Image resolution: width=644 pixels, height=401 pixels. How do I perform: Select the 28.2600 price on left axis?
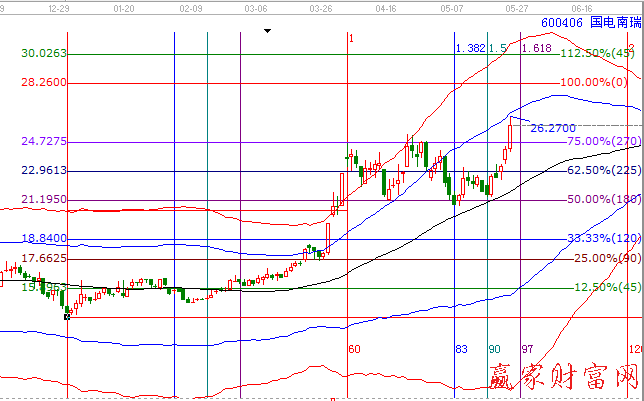(x=44, y=82)
